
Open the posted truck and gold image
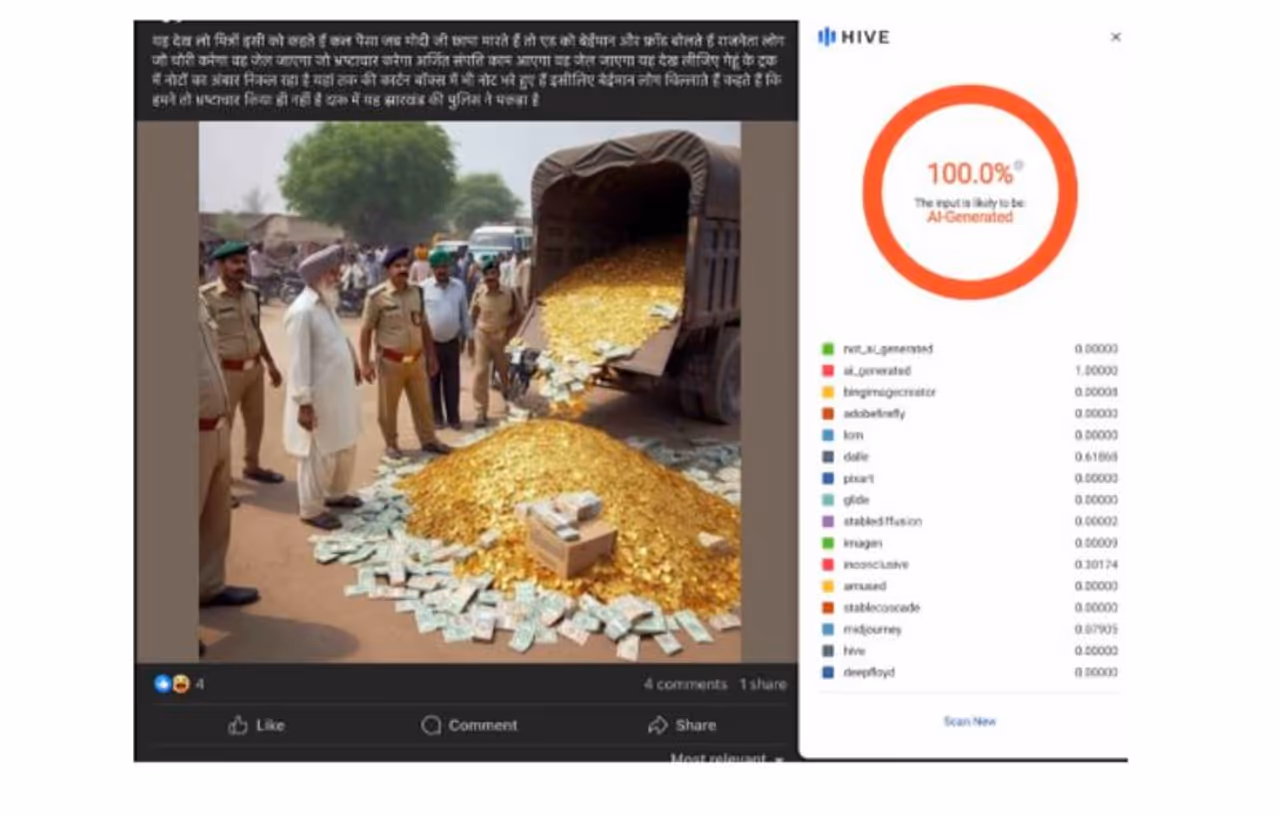tap(469, 391)
